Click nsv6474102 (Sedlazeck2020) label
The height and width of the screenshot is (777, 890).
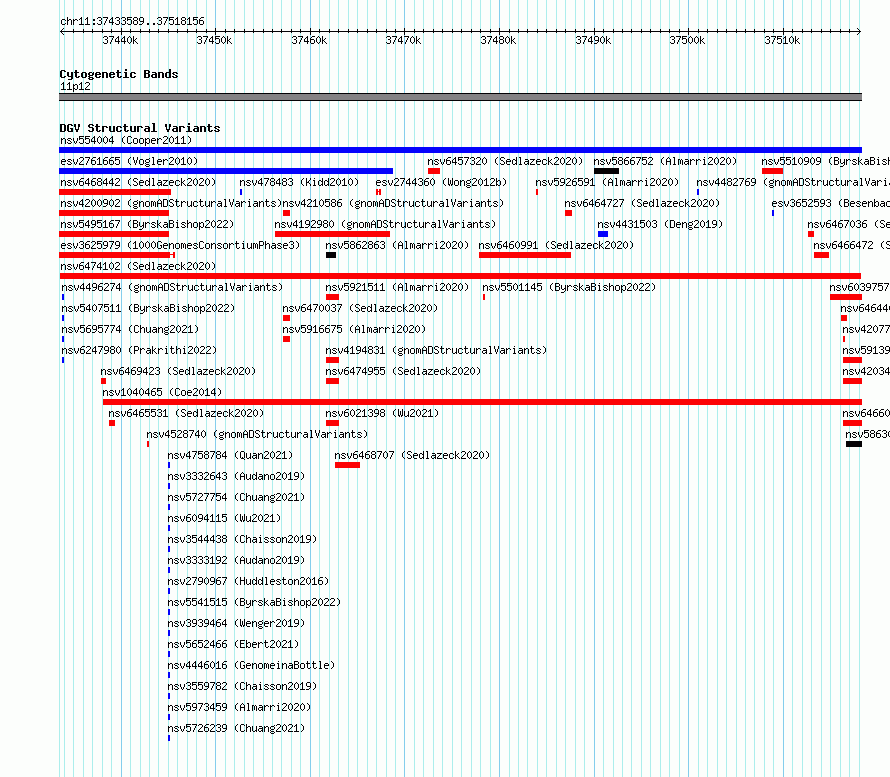138,266
